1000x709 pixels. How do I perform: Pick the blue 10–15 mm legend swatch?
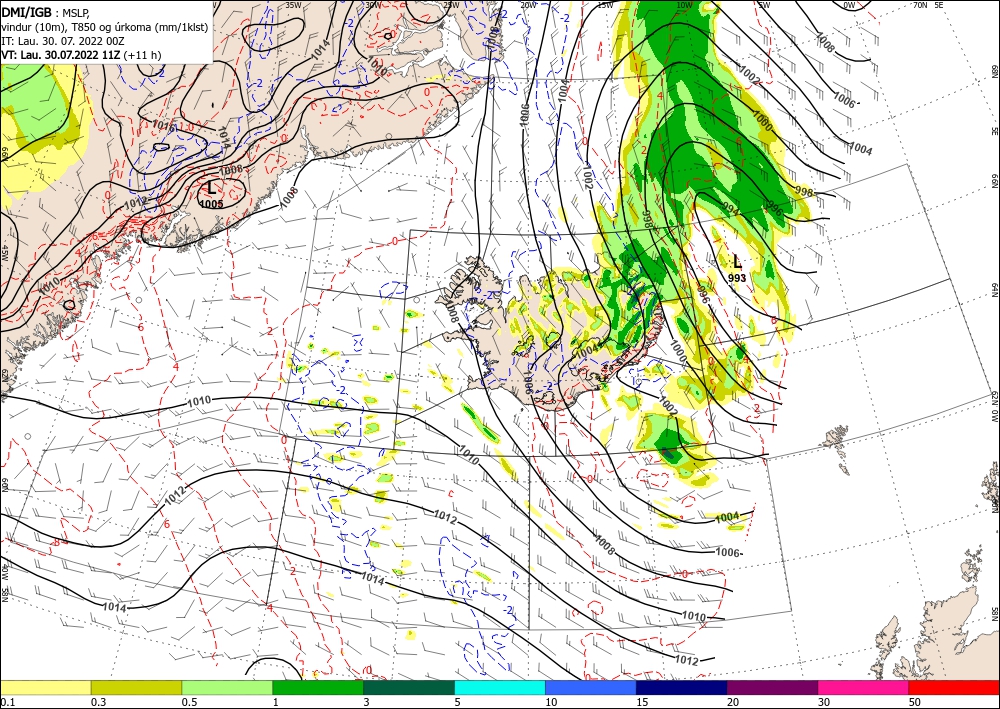591,687
